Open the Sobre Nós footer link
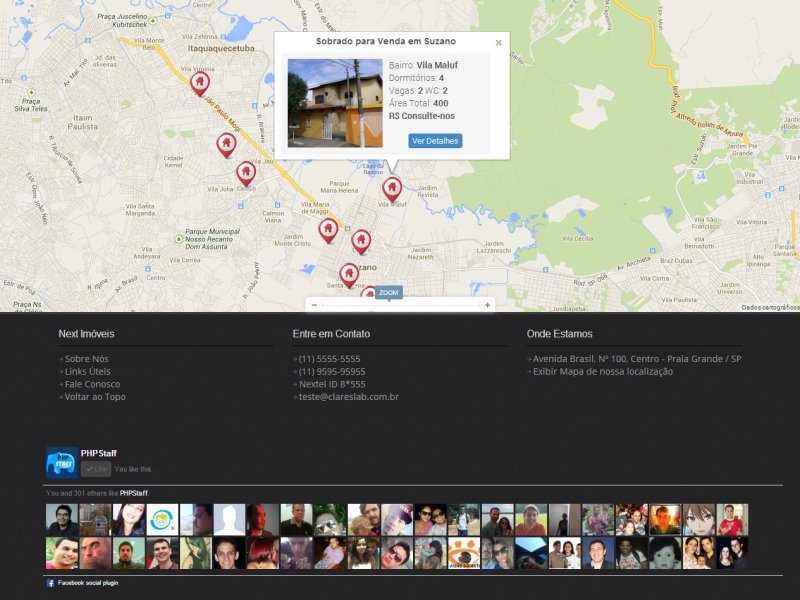This screenshot has height=600, width=800. click(x=86, y=359)
